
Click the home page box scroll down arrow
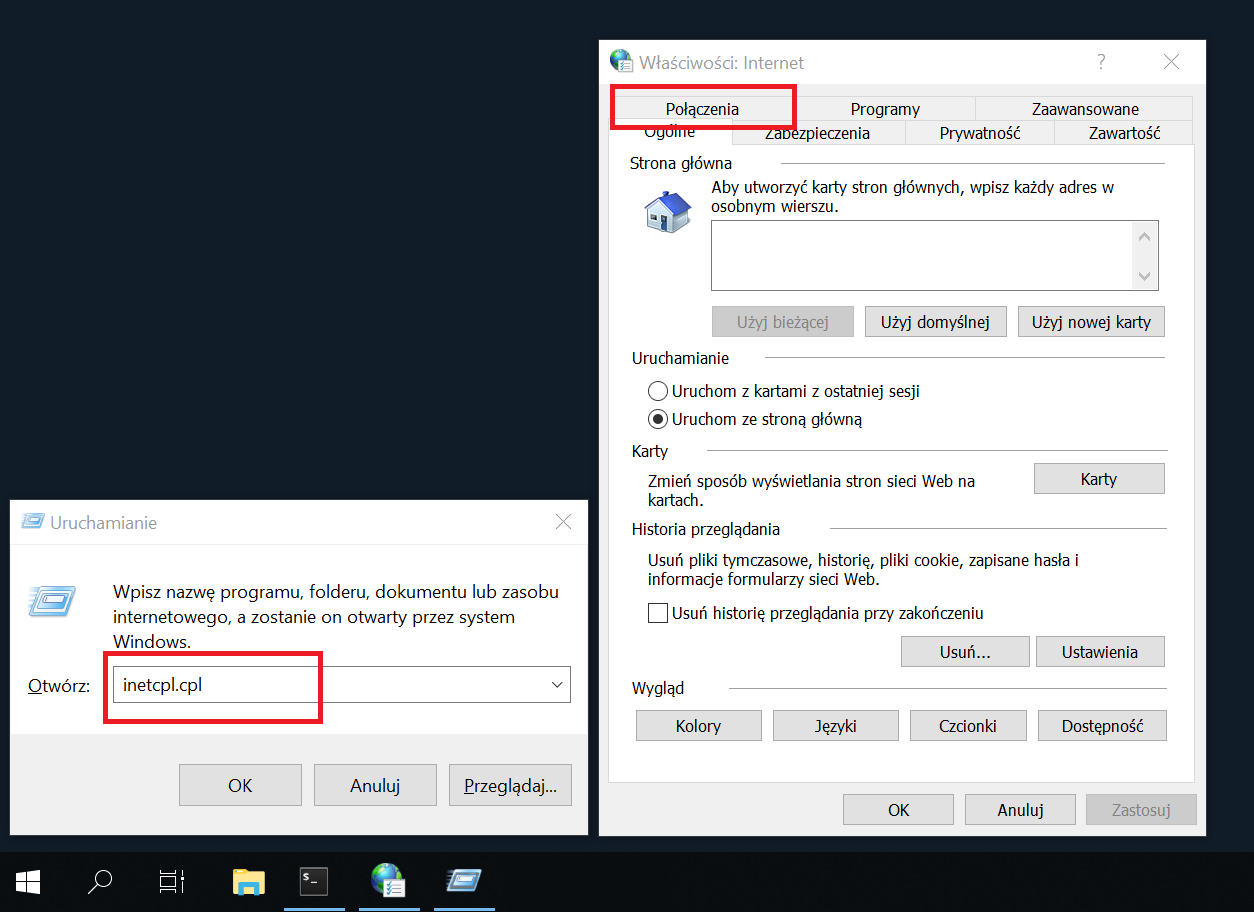[x=1145, y=277]
